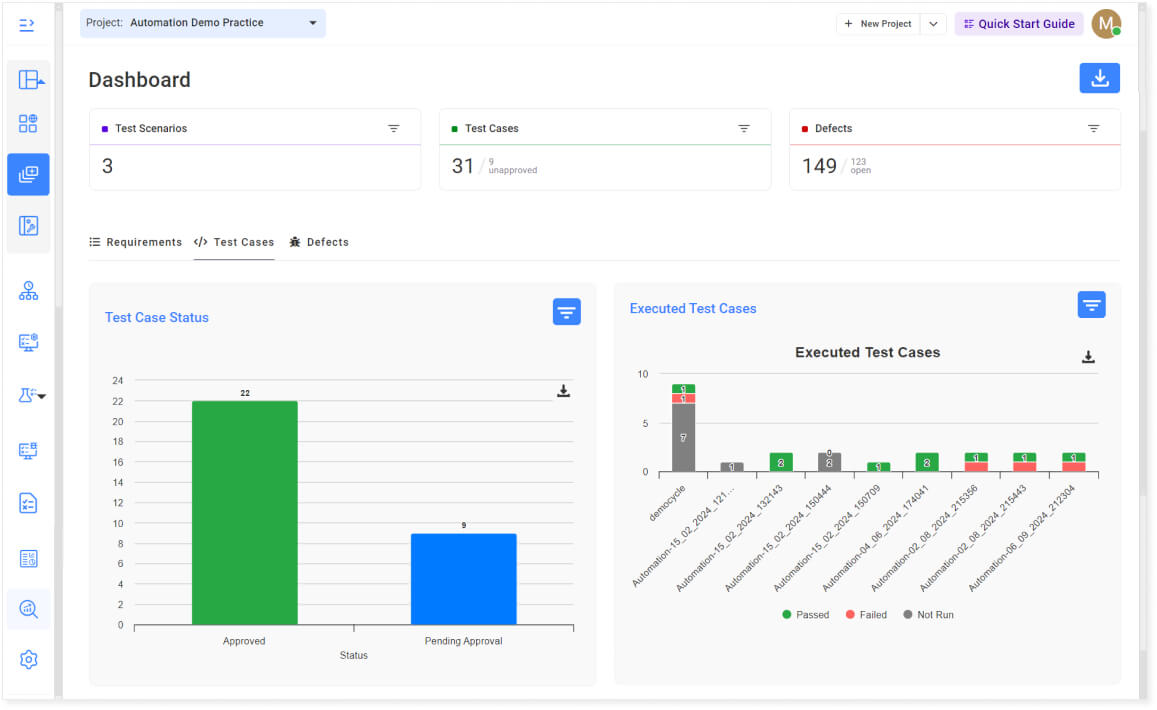This screenshot has height=710, width=1157.
Task: Expand the New Project chevron menu
Action: pos(933,24)
